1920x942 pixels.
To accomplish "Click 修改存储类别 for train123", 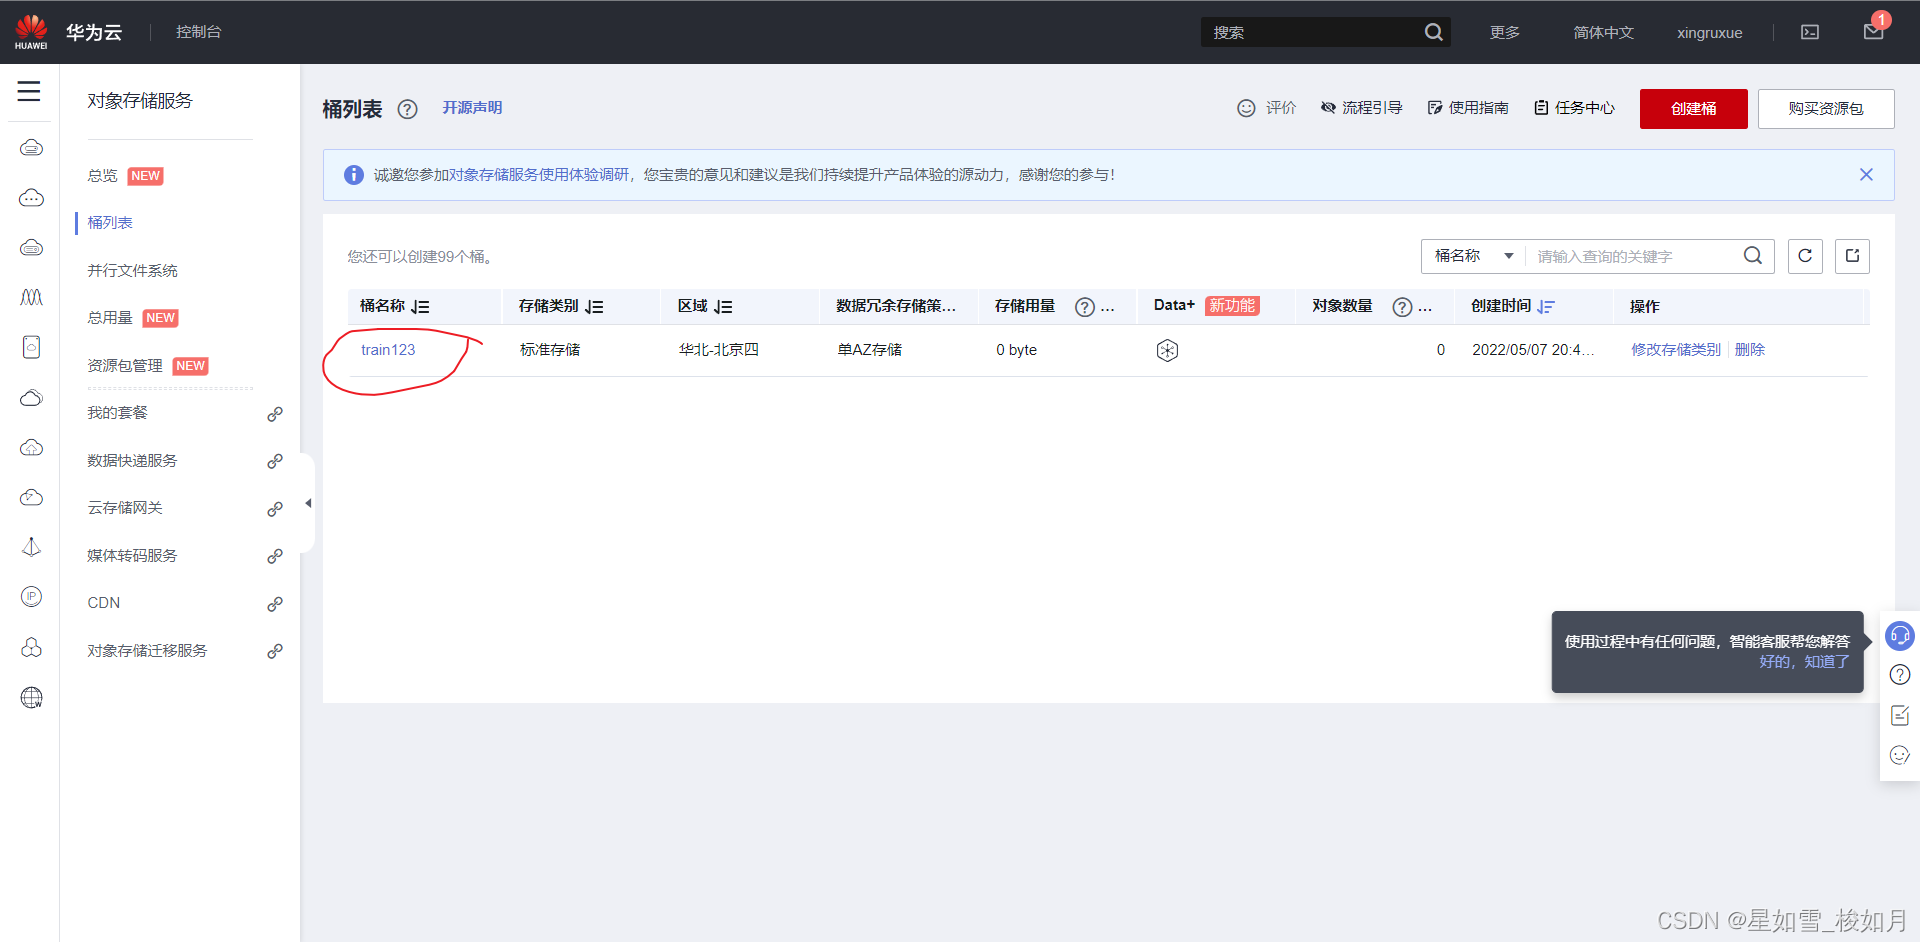I will click(1676, 350).
